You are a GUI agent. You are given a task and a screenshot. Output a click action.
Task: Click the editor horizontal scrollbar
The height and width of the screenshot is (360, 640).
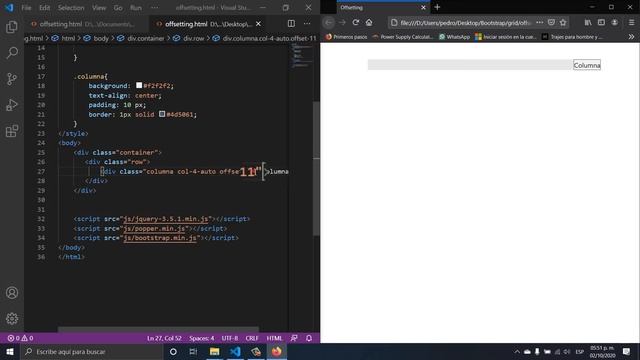(158, 329)
